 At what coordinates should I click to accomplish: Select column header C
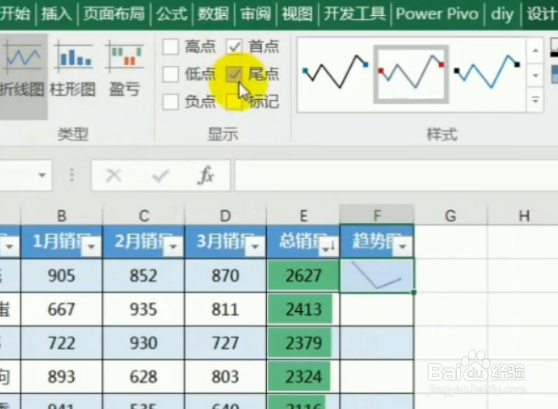(x=143, y=215)
